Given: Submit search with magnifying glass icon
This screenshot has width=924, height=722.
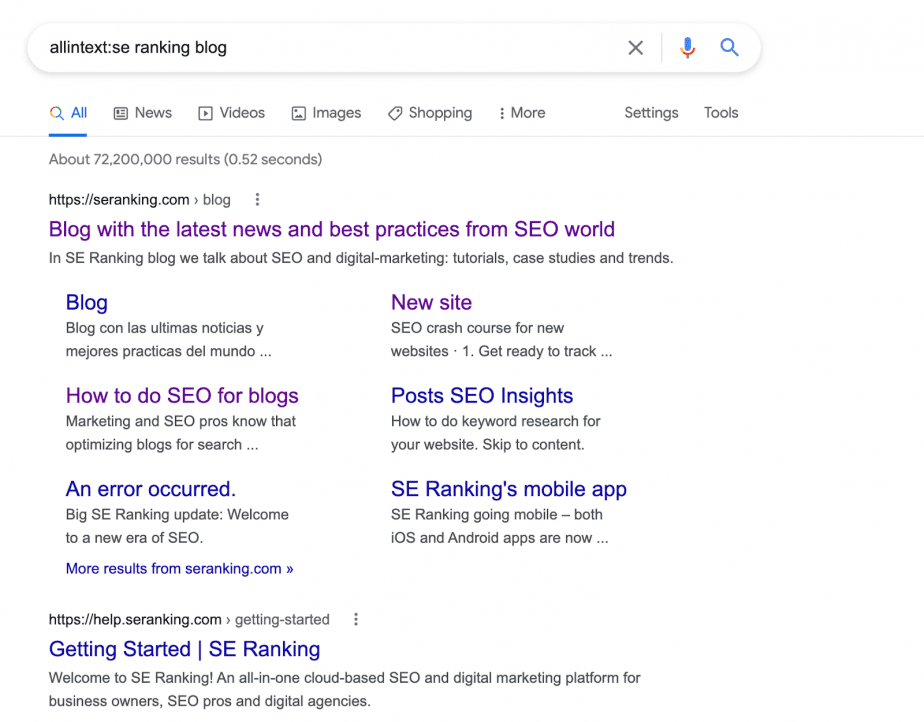Looking at the screenshot, I should click(730, 47).
